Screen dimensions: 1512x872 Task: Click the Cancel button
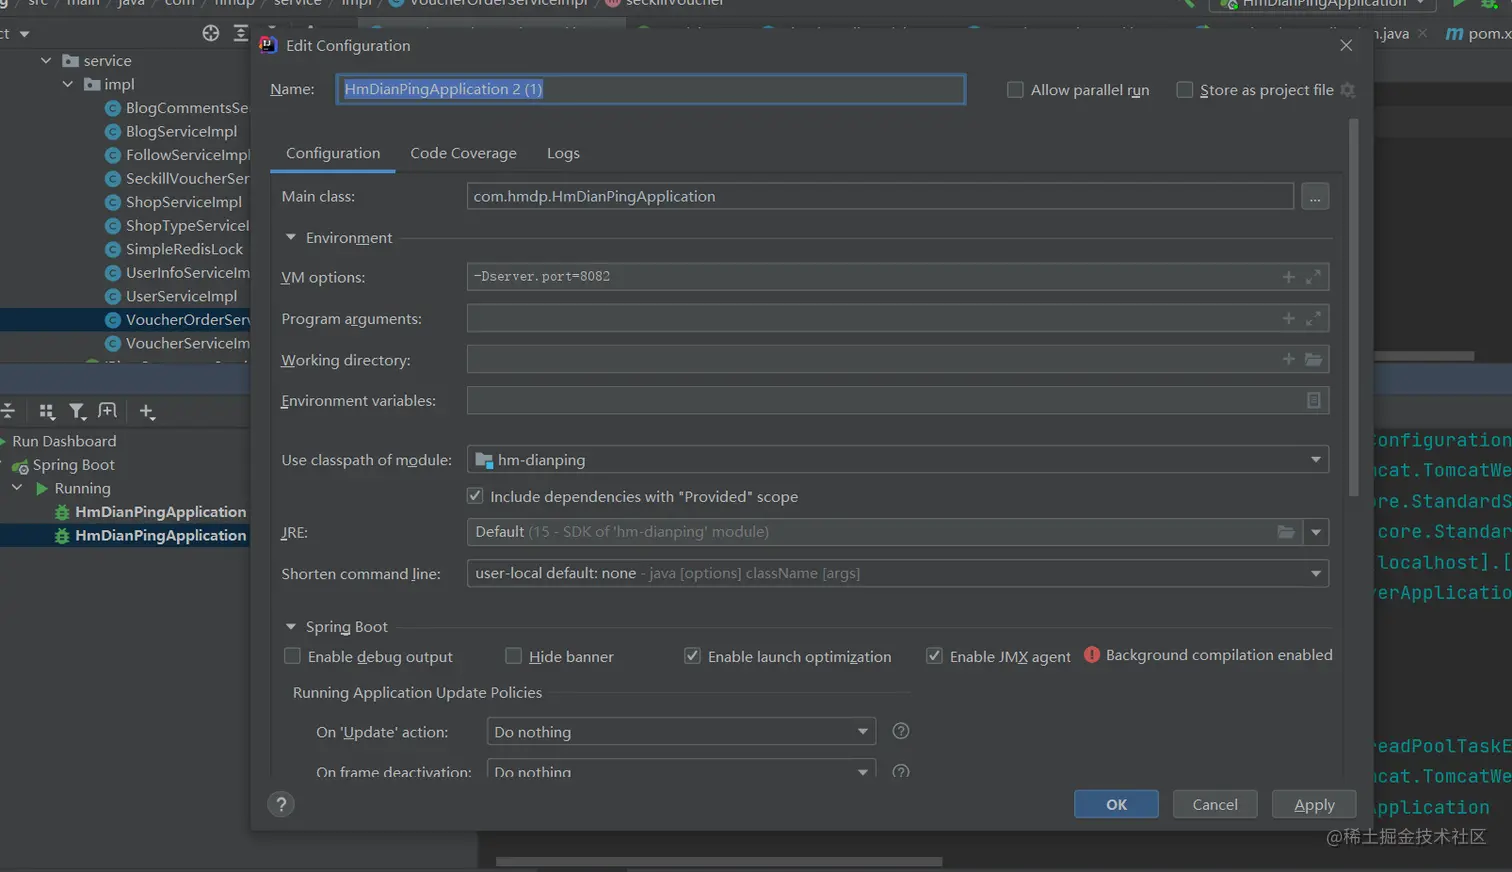1215,804
